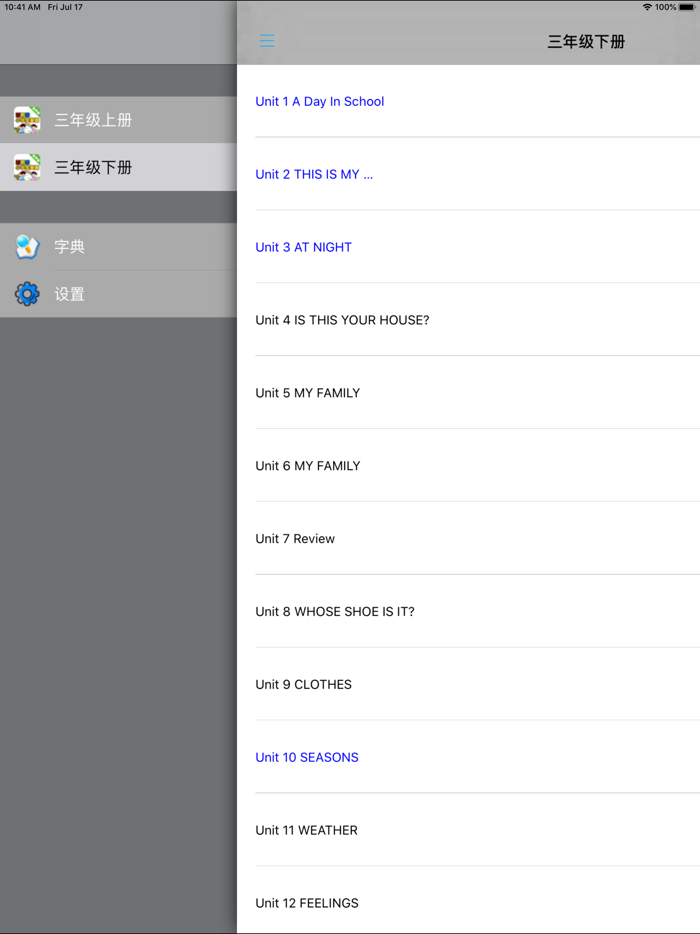Select 三年级下册 in sidebar

(x=119, y=167)
